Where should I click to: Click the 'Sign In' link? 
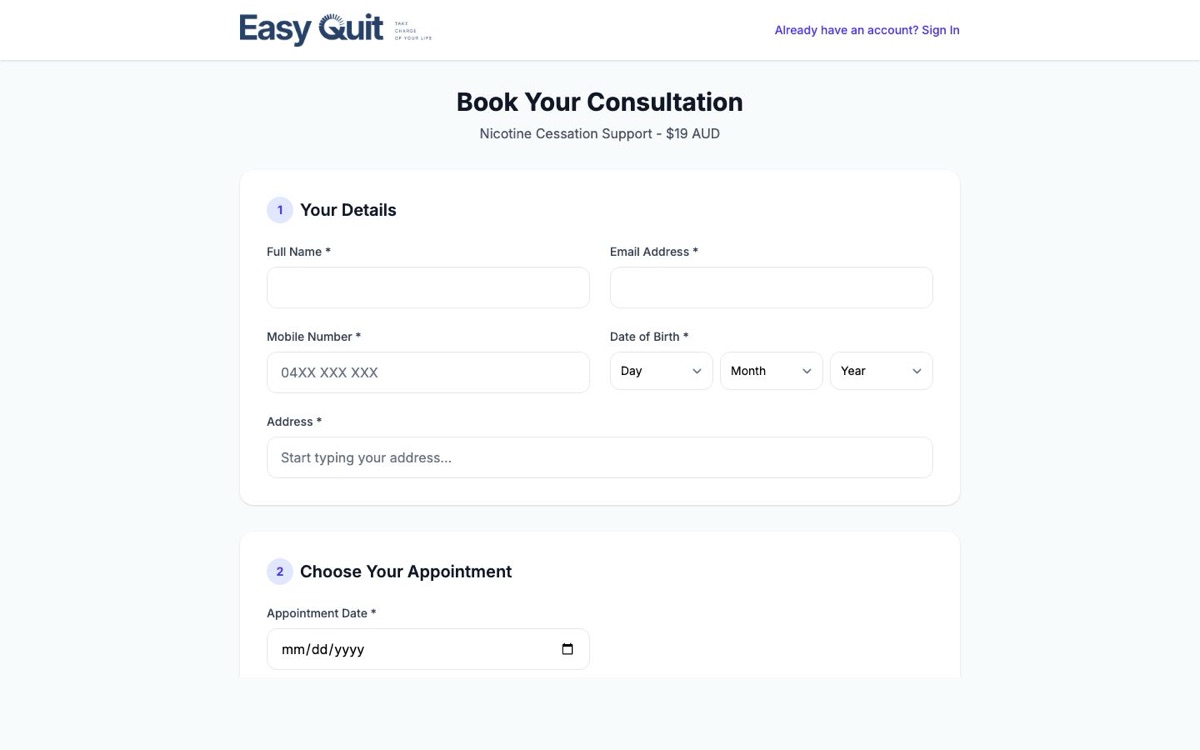(x=940, y=30)
